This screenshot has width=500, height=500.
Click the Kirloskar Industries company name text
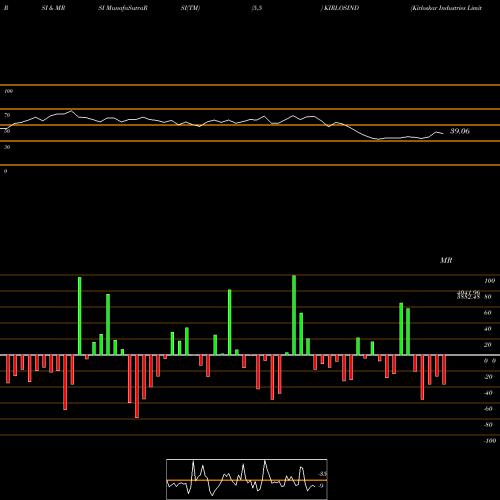coord(446,8)
